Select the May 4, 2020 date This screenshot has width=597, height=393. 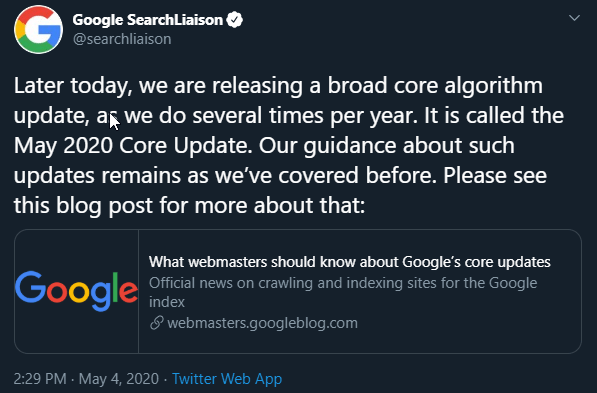click(x=119, y=379)
